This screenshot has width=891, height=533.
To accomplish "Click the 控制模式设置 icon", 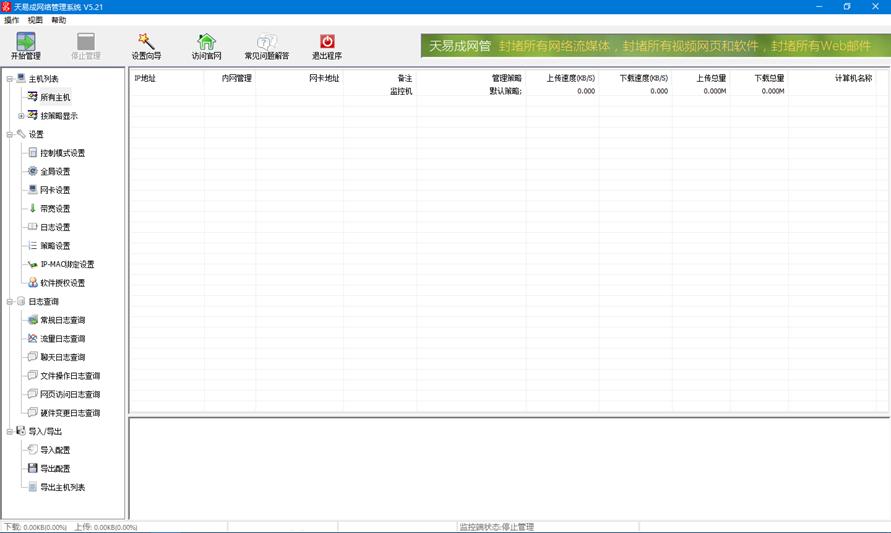I will tap(32, 152).
